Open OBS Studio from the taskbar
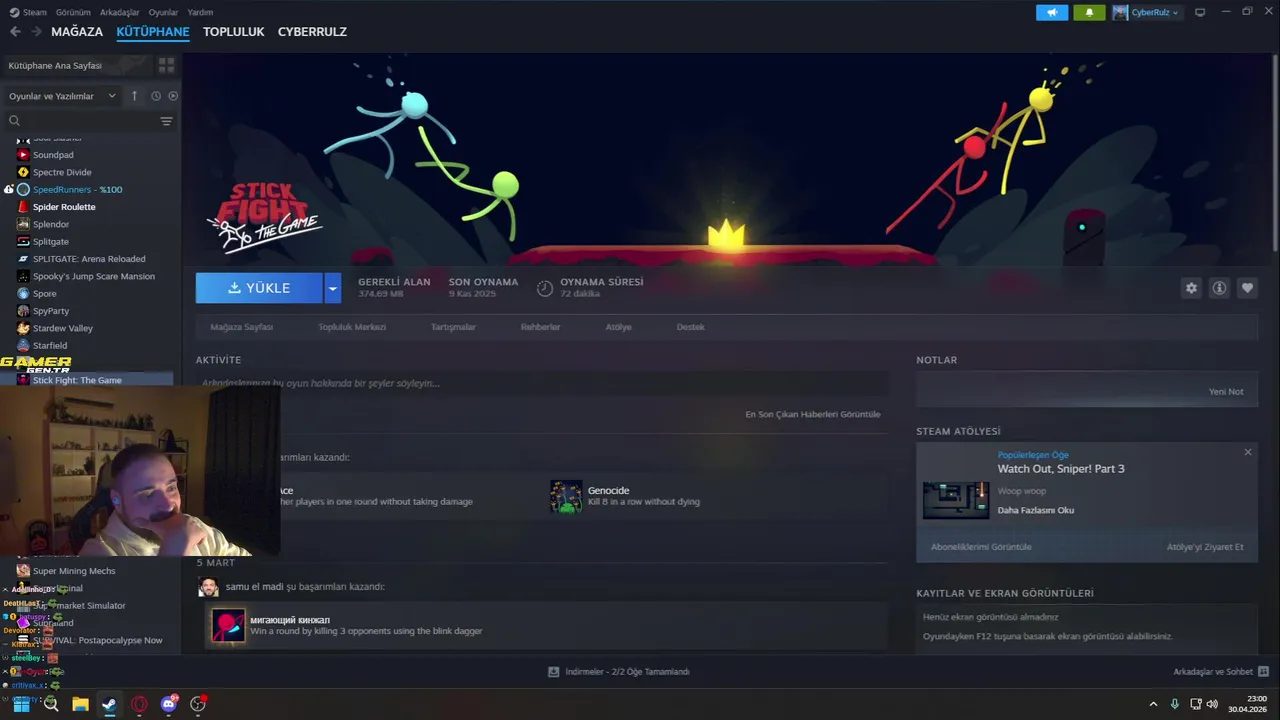 point(198,704)
